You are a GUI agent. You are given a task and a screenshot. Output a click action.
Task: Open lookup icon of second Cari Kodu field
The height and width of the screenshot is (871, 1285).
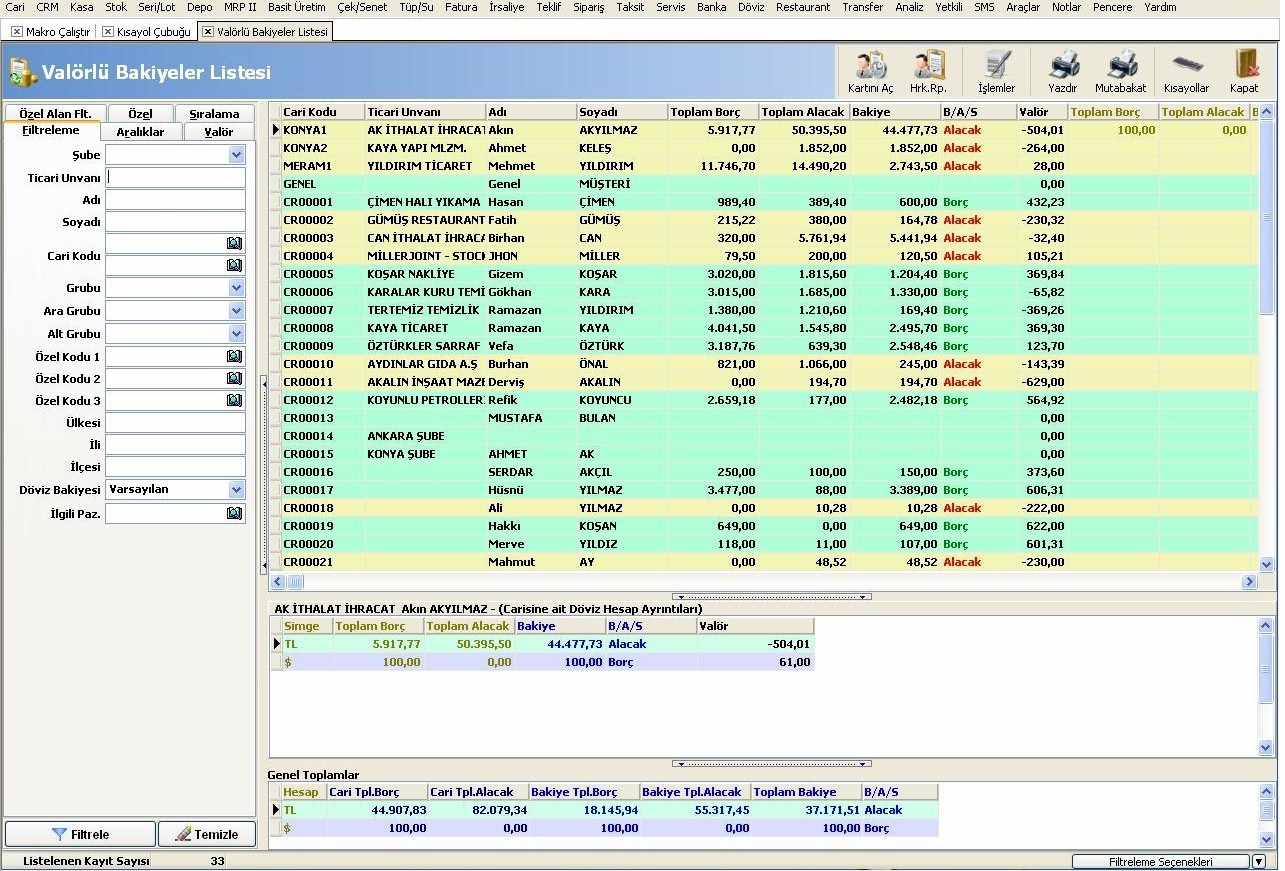234,265
